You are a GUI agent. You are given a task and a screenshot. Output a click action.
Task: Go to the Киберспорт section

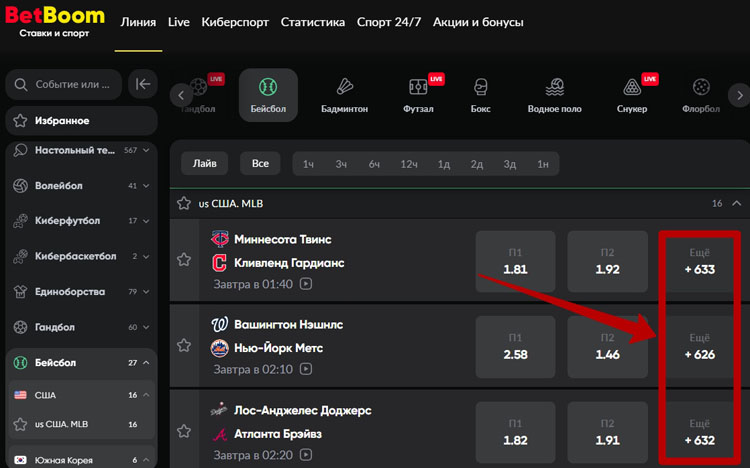click(x=235, y=22)
